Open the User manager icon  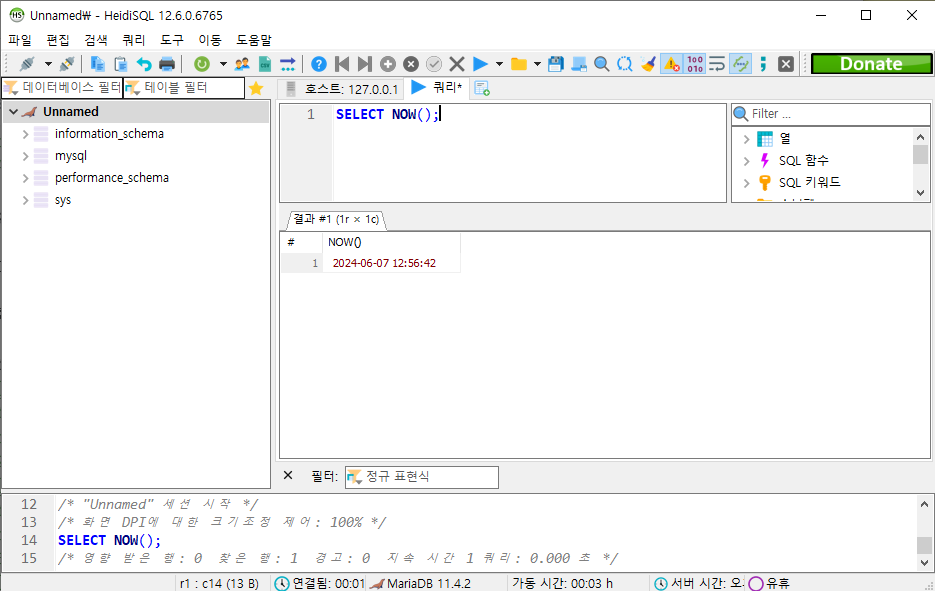(242, 64)
